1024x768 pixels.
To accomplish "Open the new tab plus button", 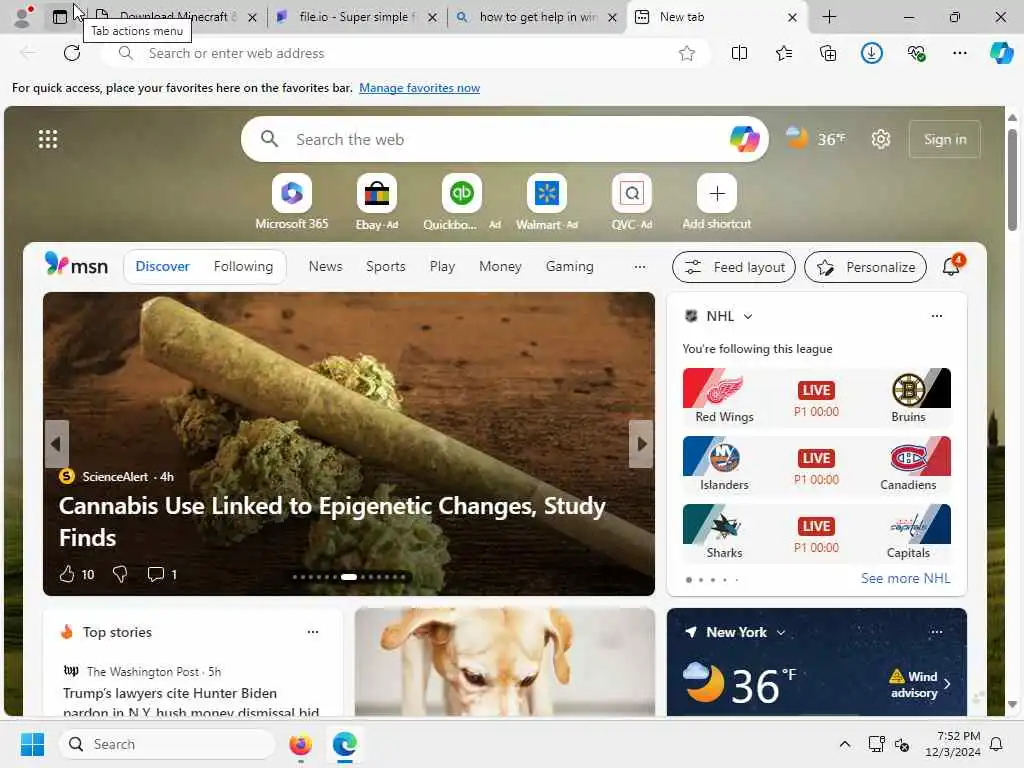I will (829, 17).
